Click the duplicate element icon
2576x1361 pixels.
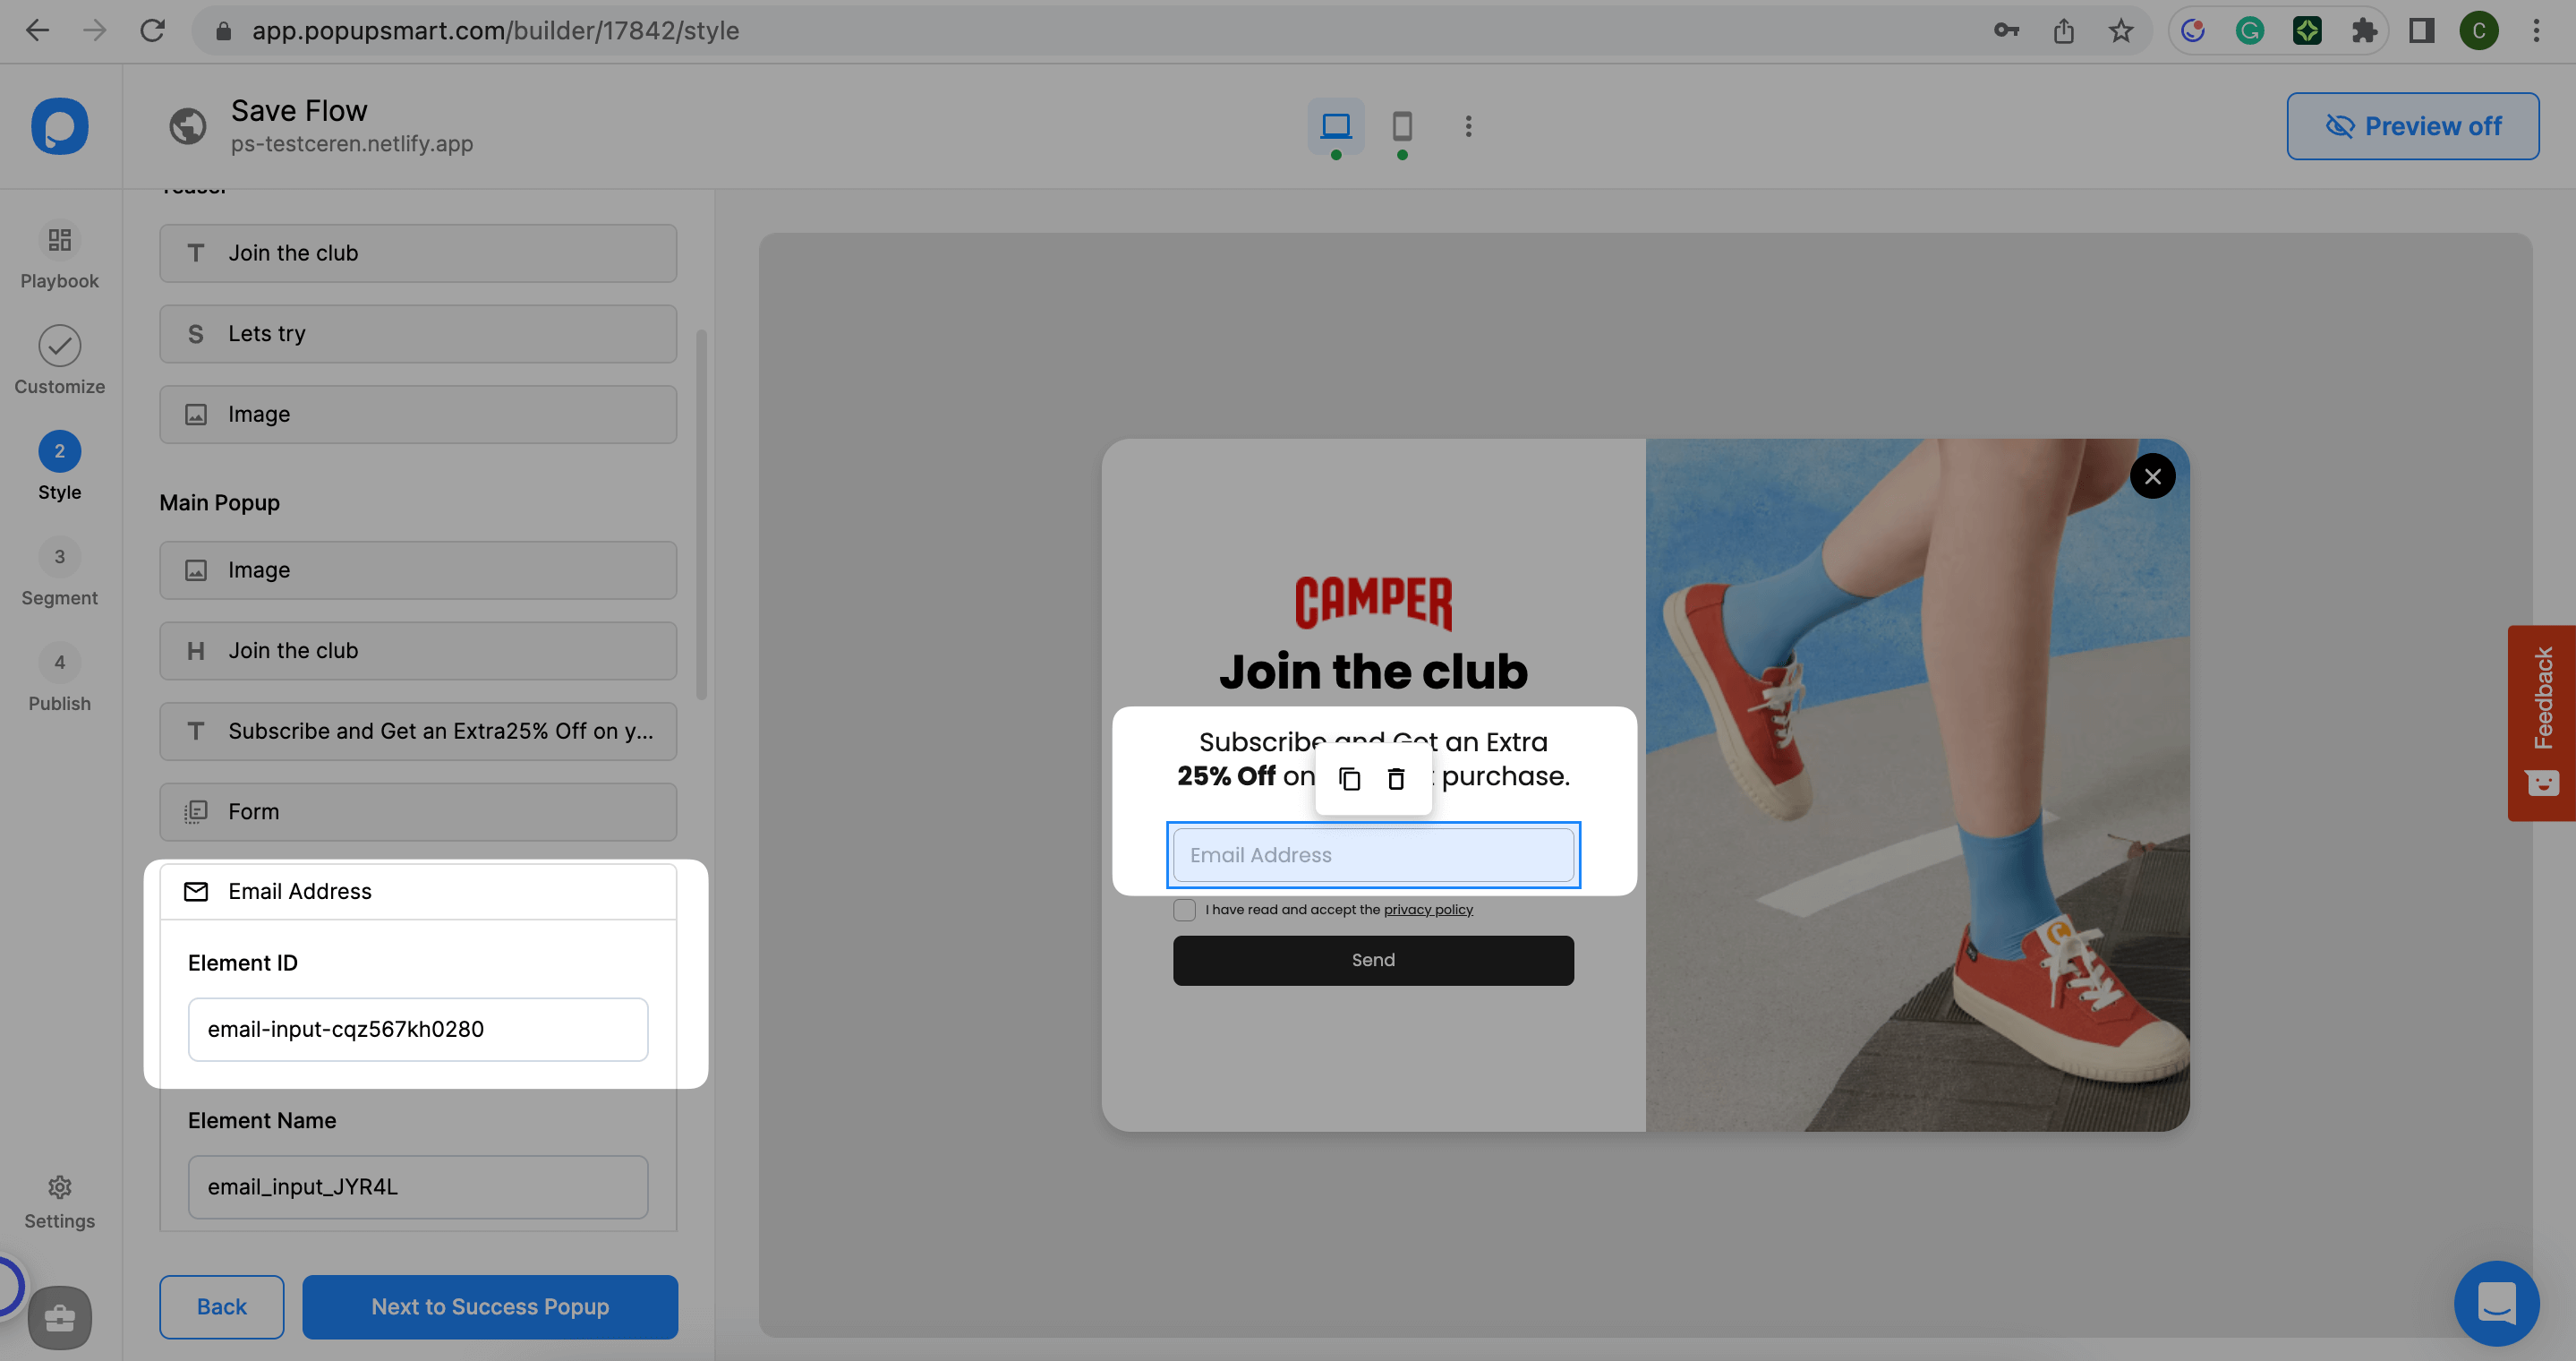coord(1346,778)
